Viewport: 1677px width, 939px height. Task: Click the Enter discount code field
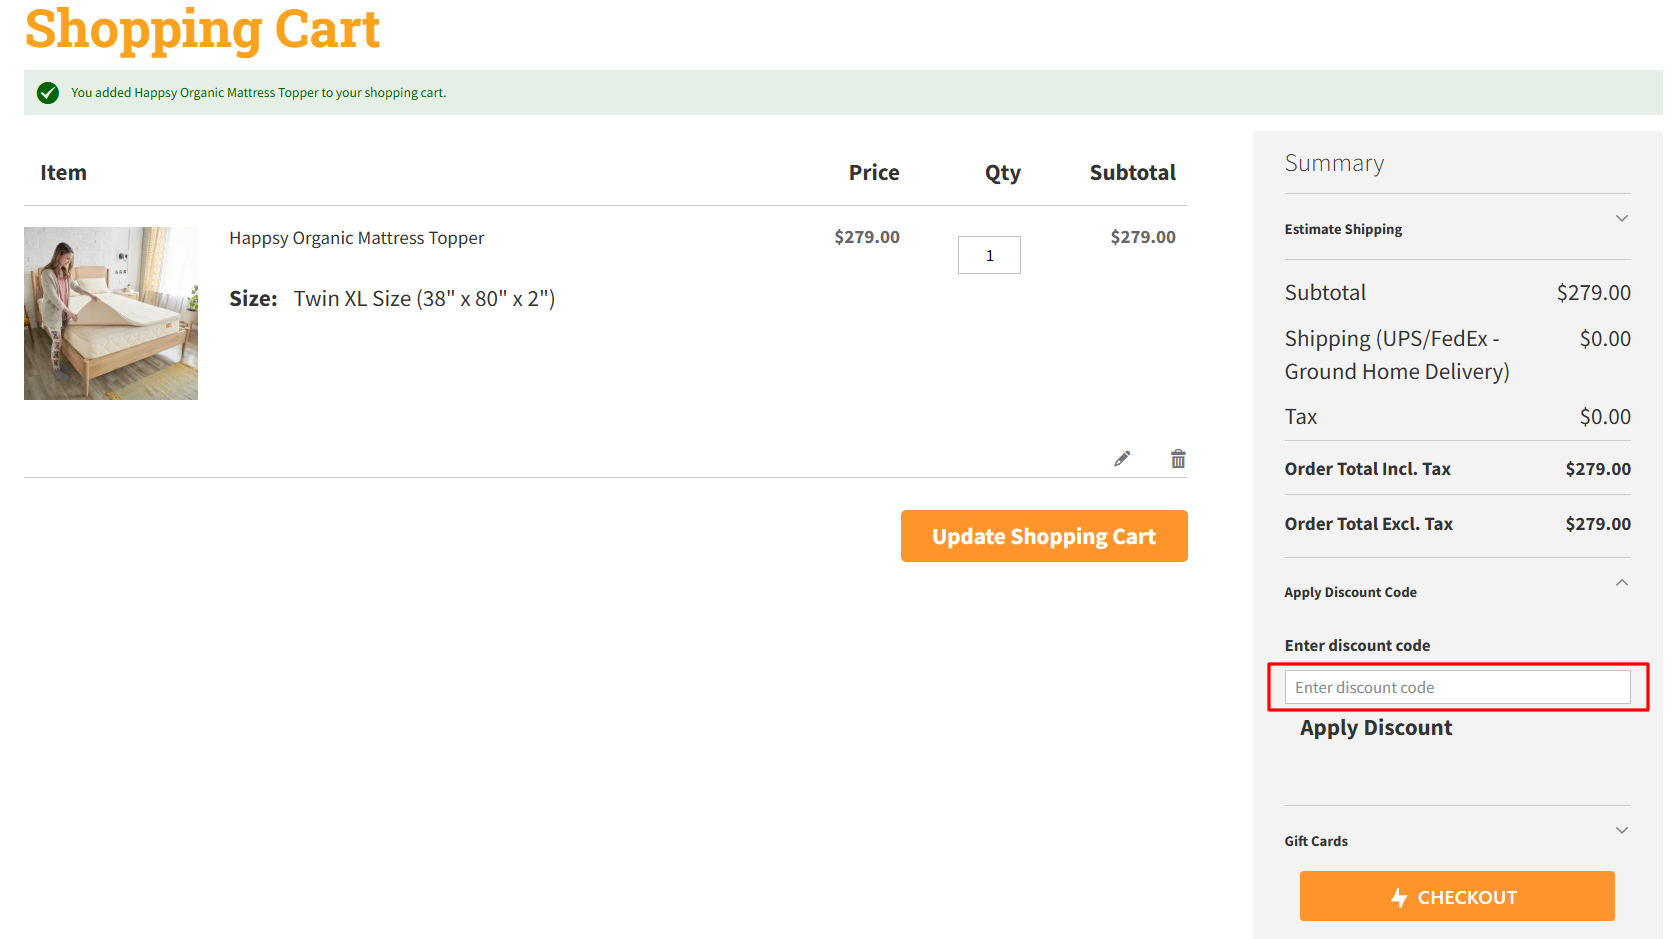(x=1456, y=687)
